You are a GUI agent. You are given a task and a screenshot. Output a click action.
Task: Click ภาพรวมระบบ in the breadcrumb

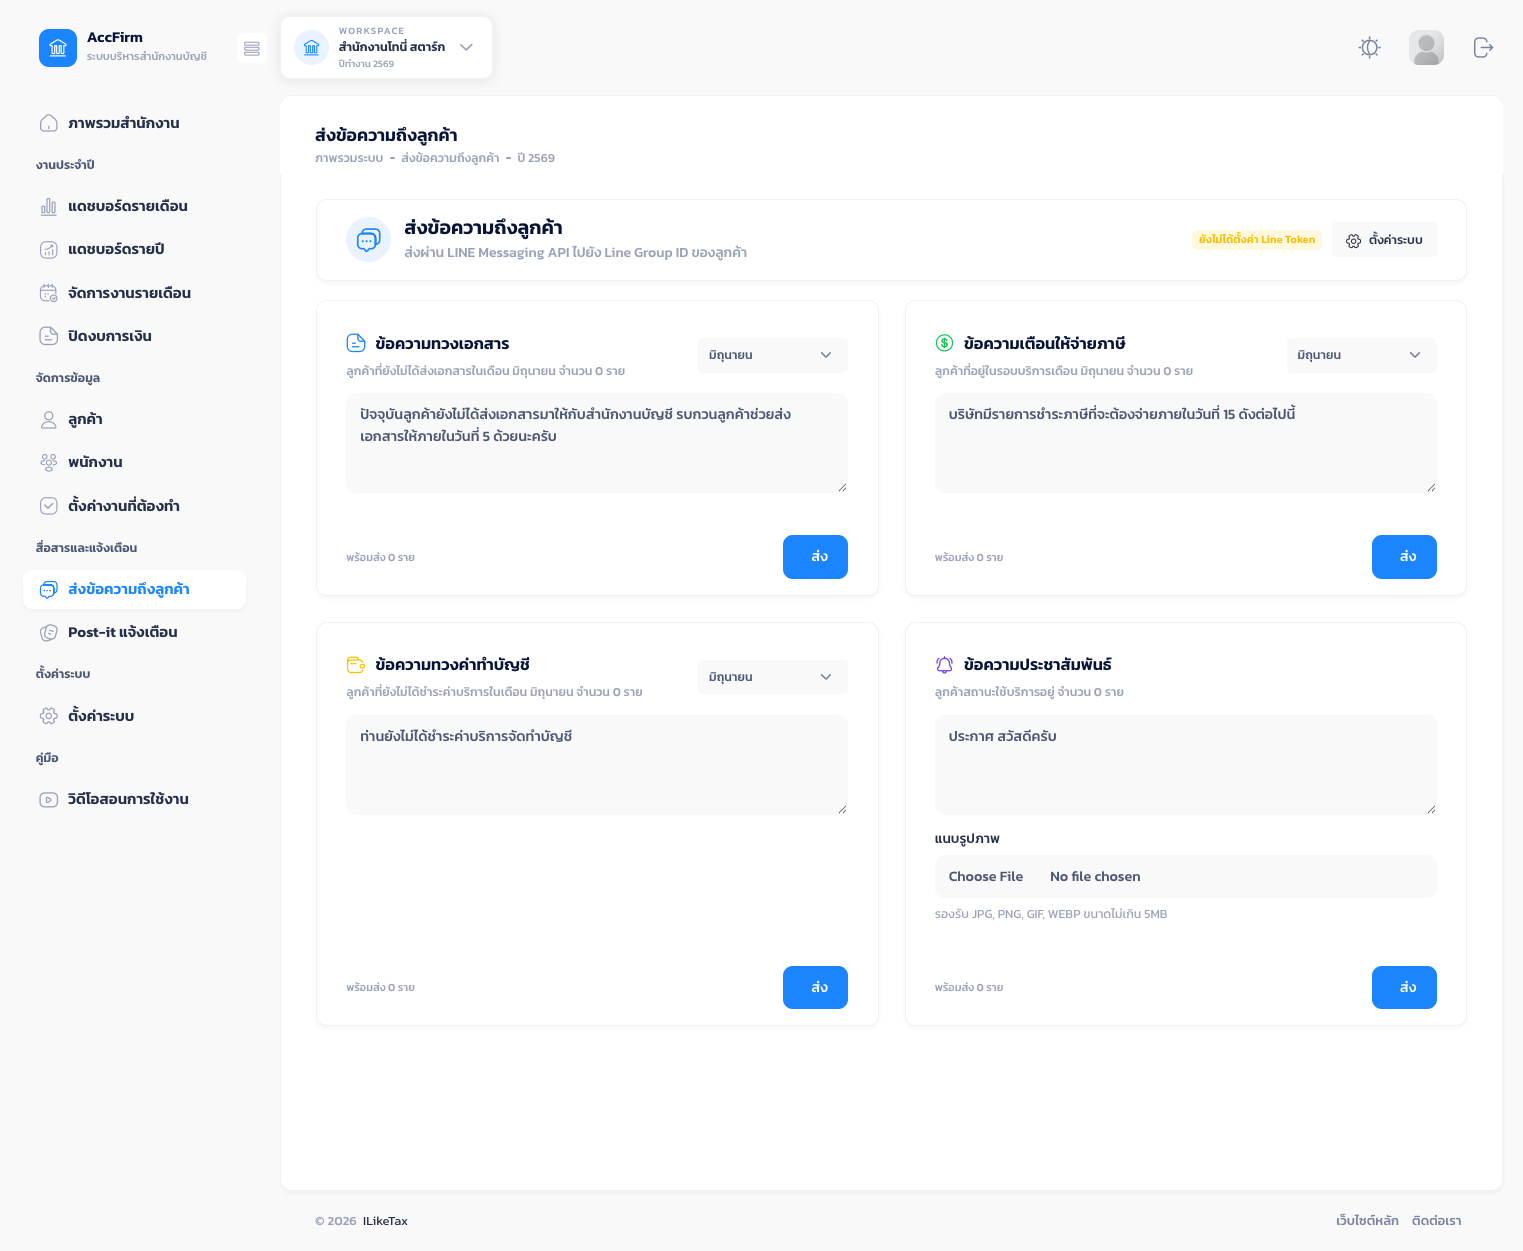(x=349, y=158)
